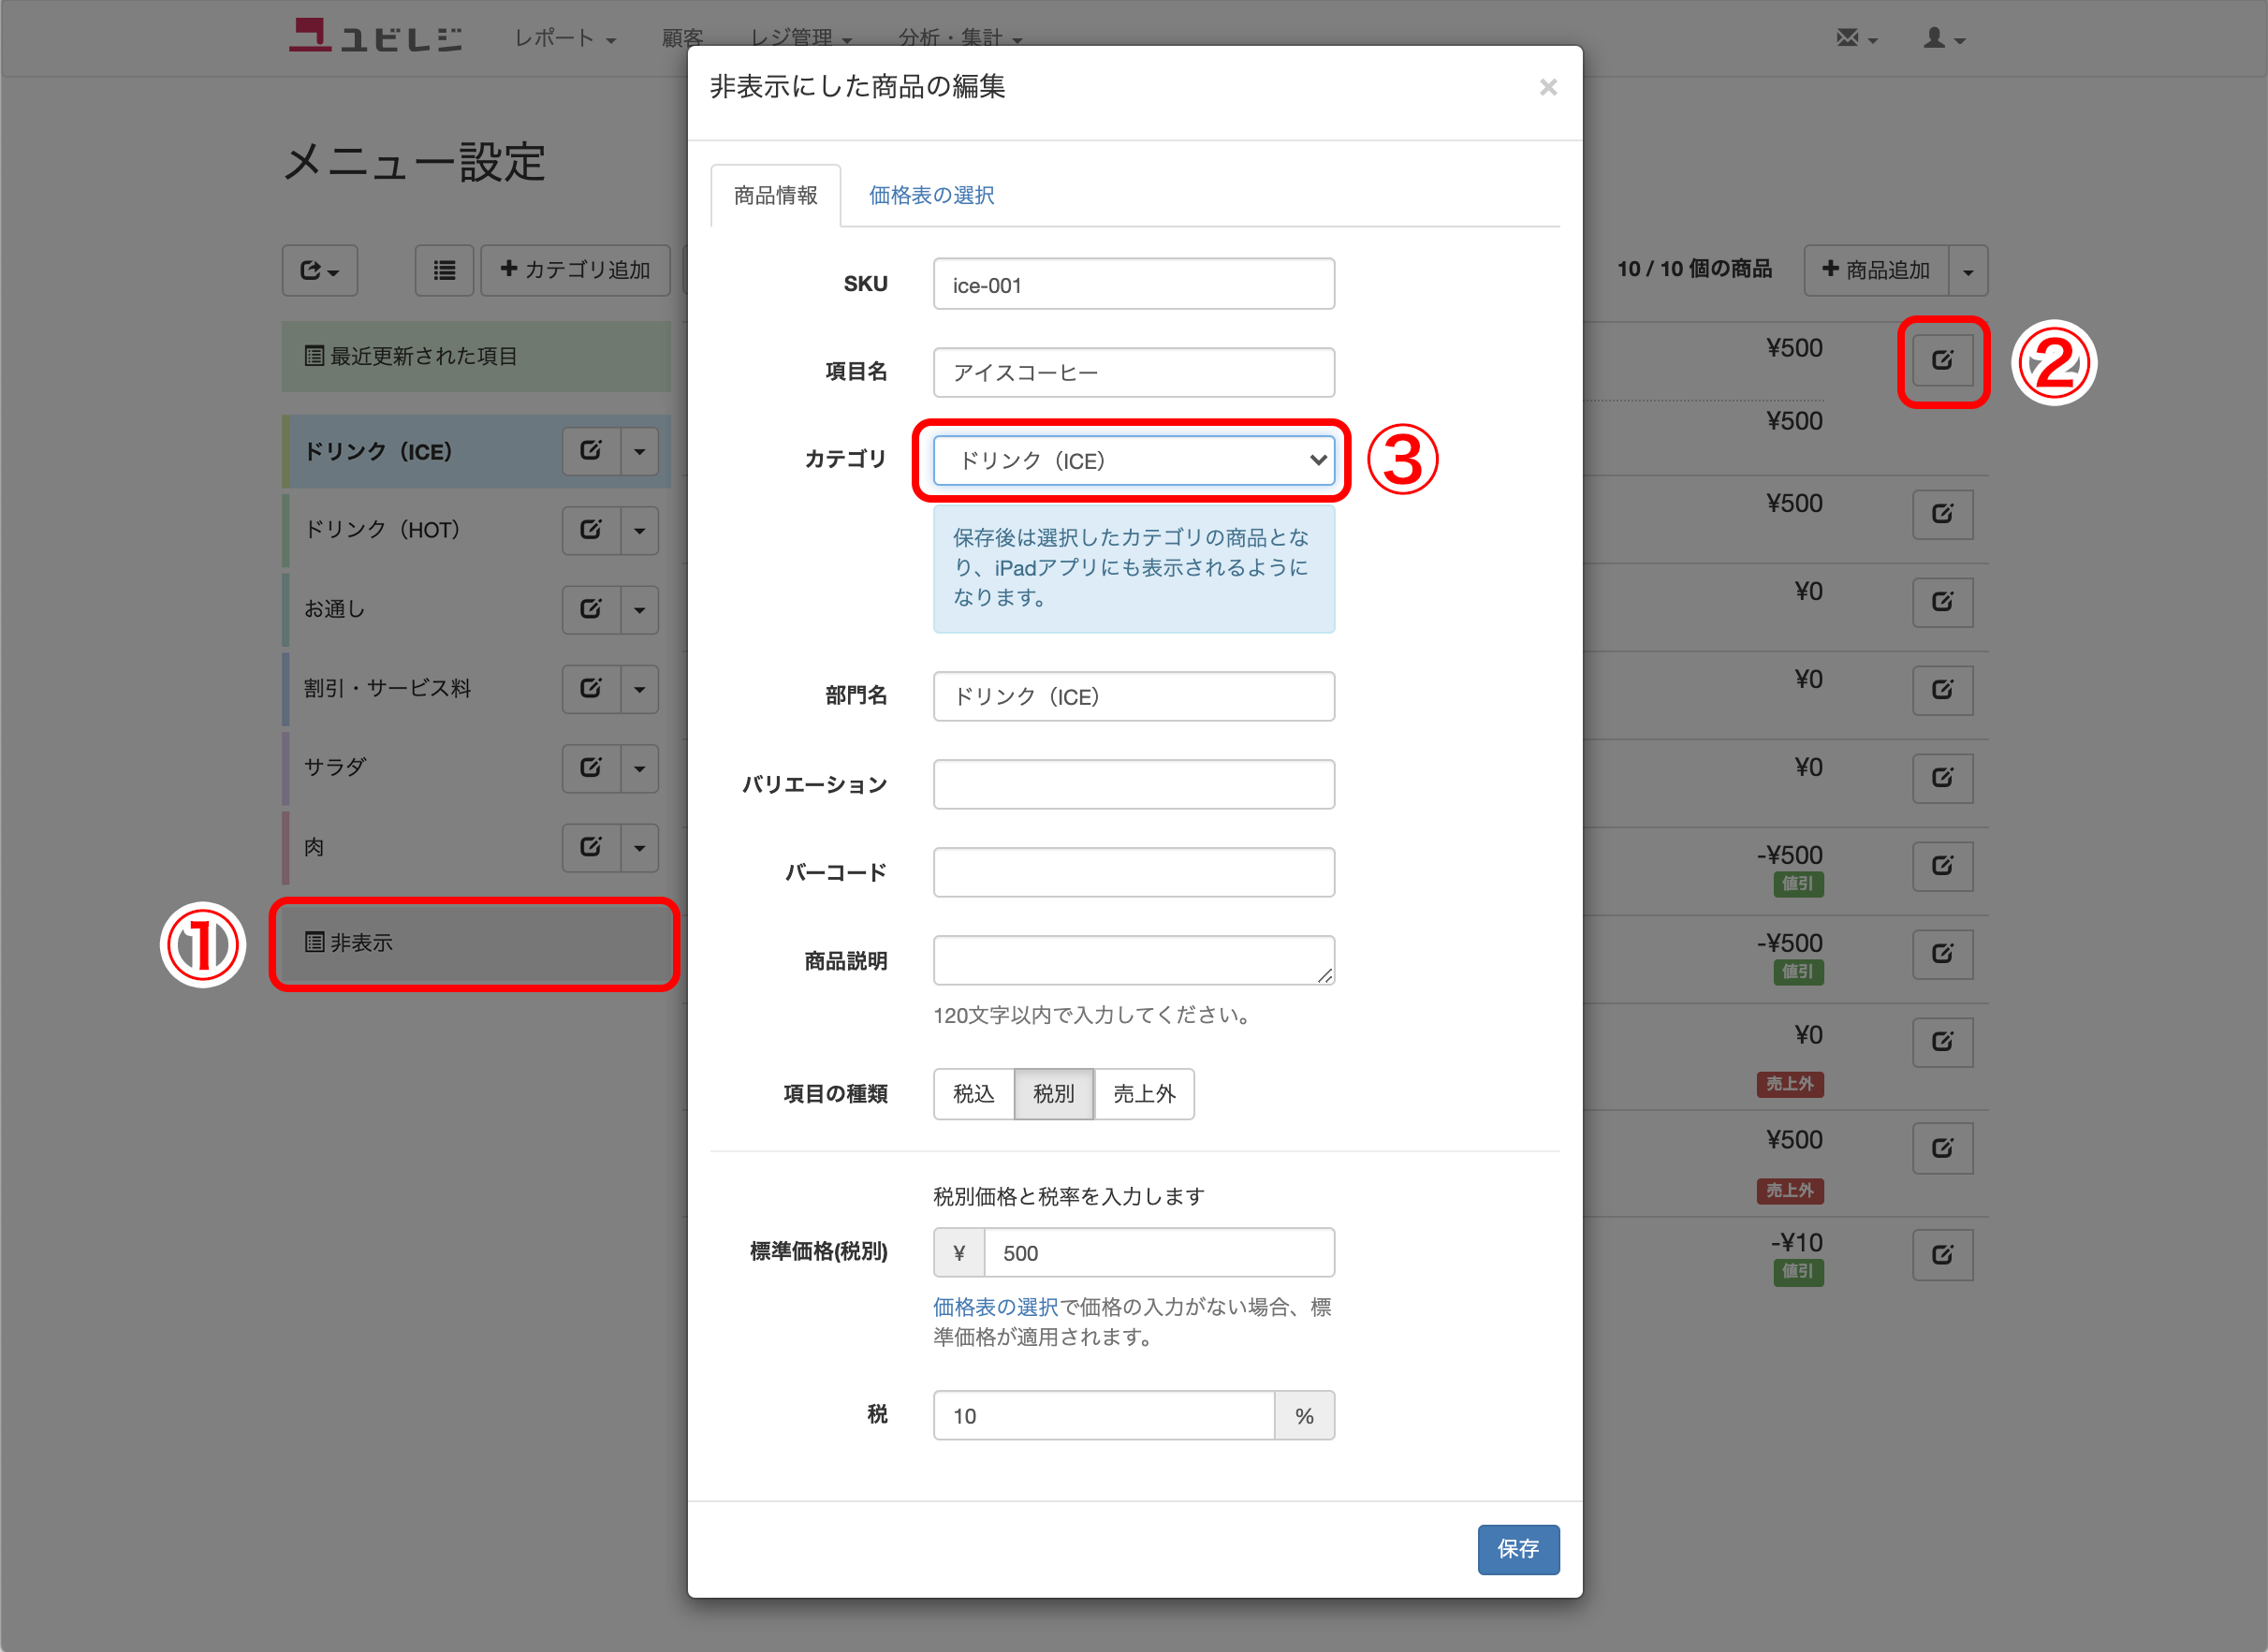Click edit icon for お通し category
Viewport: 2268px width, 1652px height.
[591, 609]
